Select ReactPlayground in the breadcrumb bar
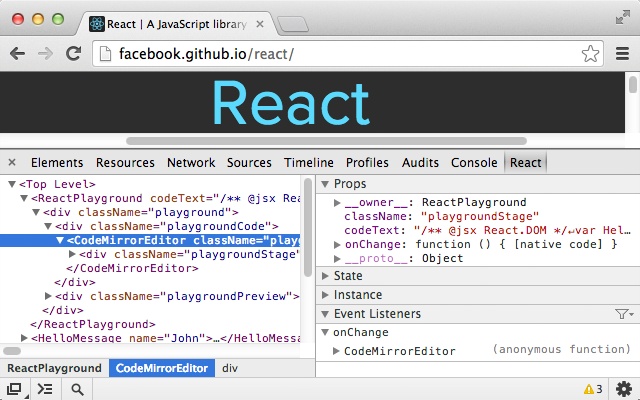640x400 pixels. tap(54, 368)
